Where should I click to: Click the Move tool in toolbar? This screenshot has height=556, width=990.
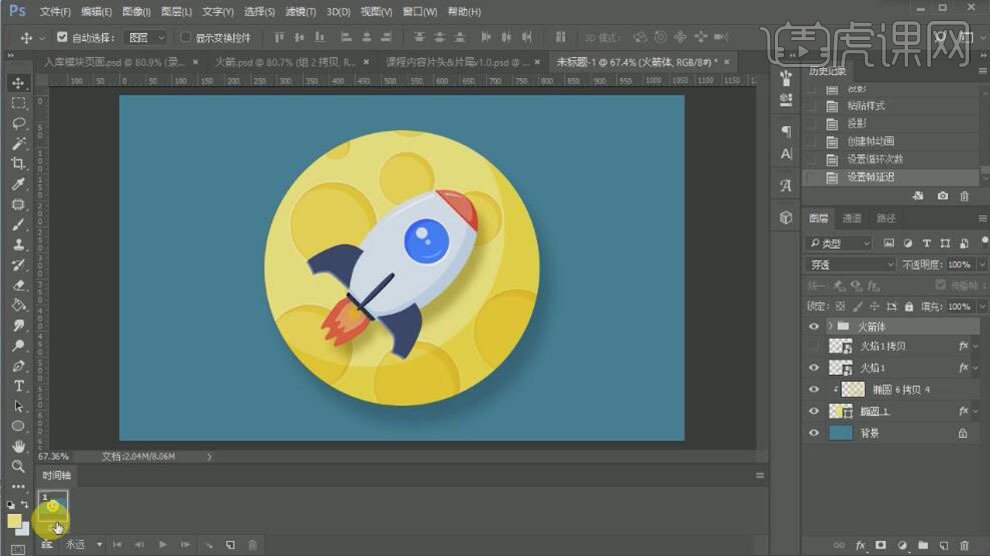tap(18, 83)
